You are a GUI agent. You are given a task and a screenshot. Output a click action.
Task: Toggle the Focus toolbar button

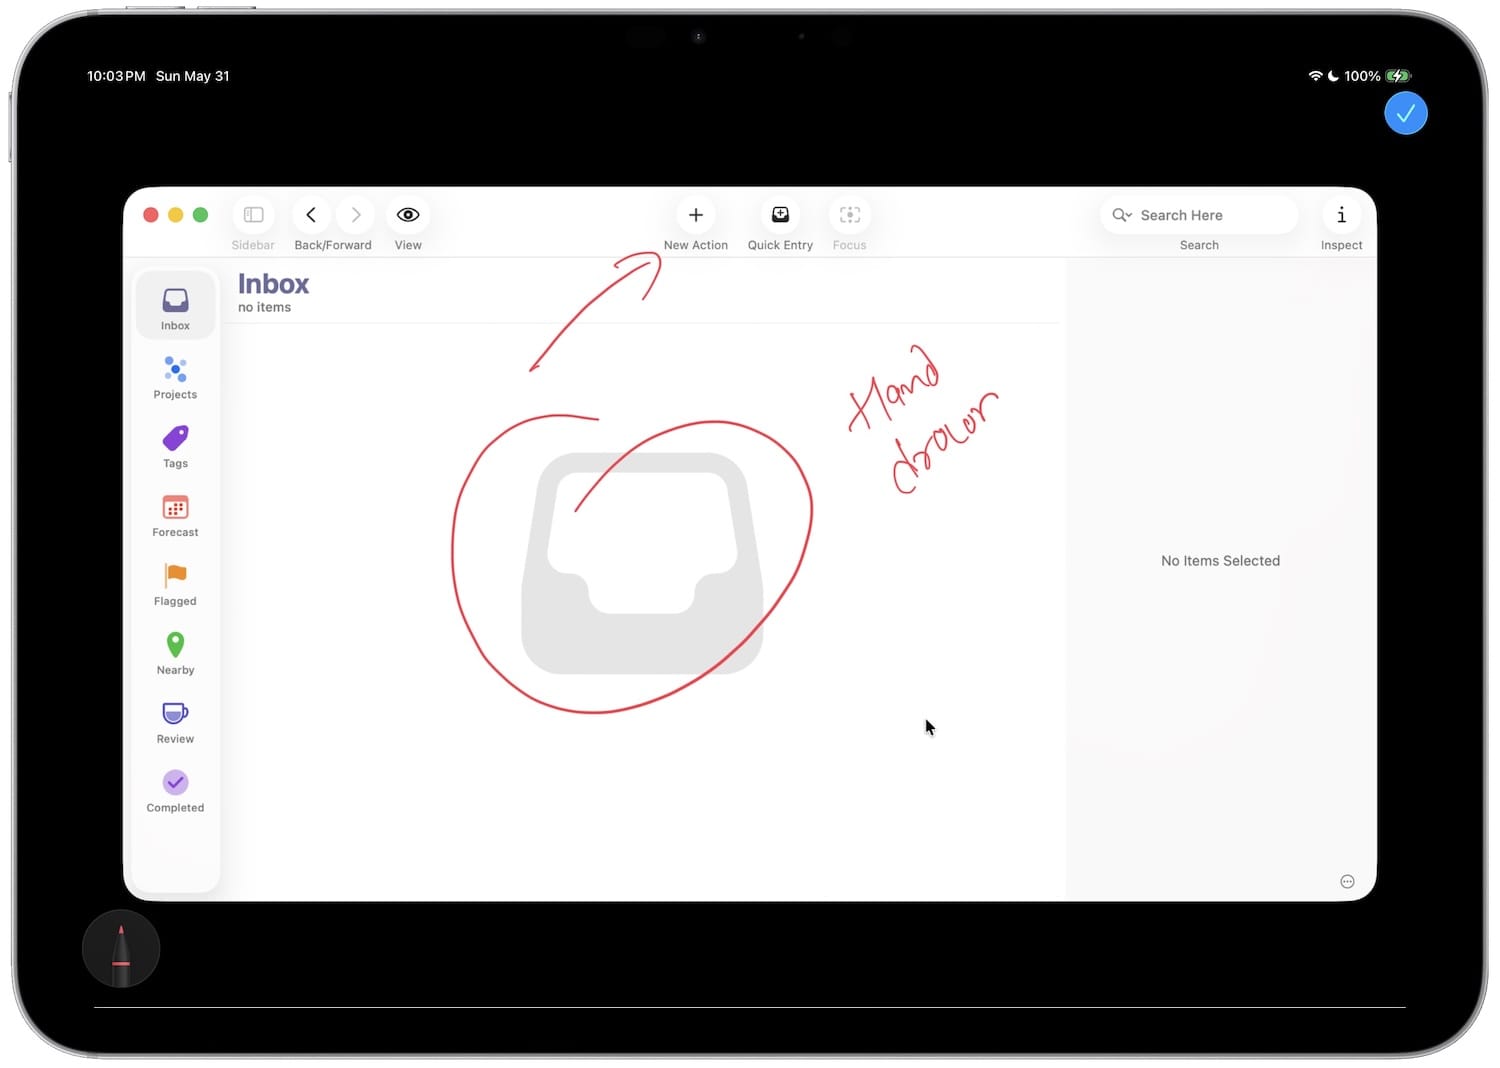click(850, 215)
